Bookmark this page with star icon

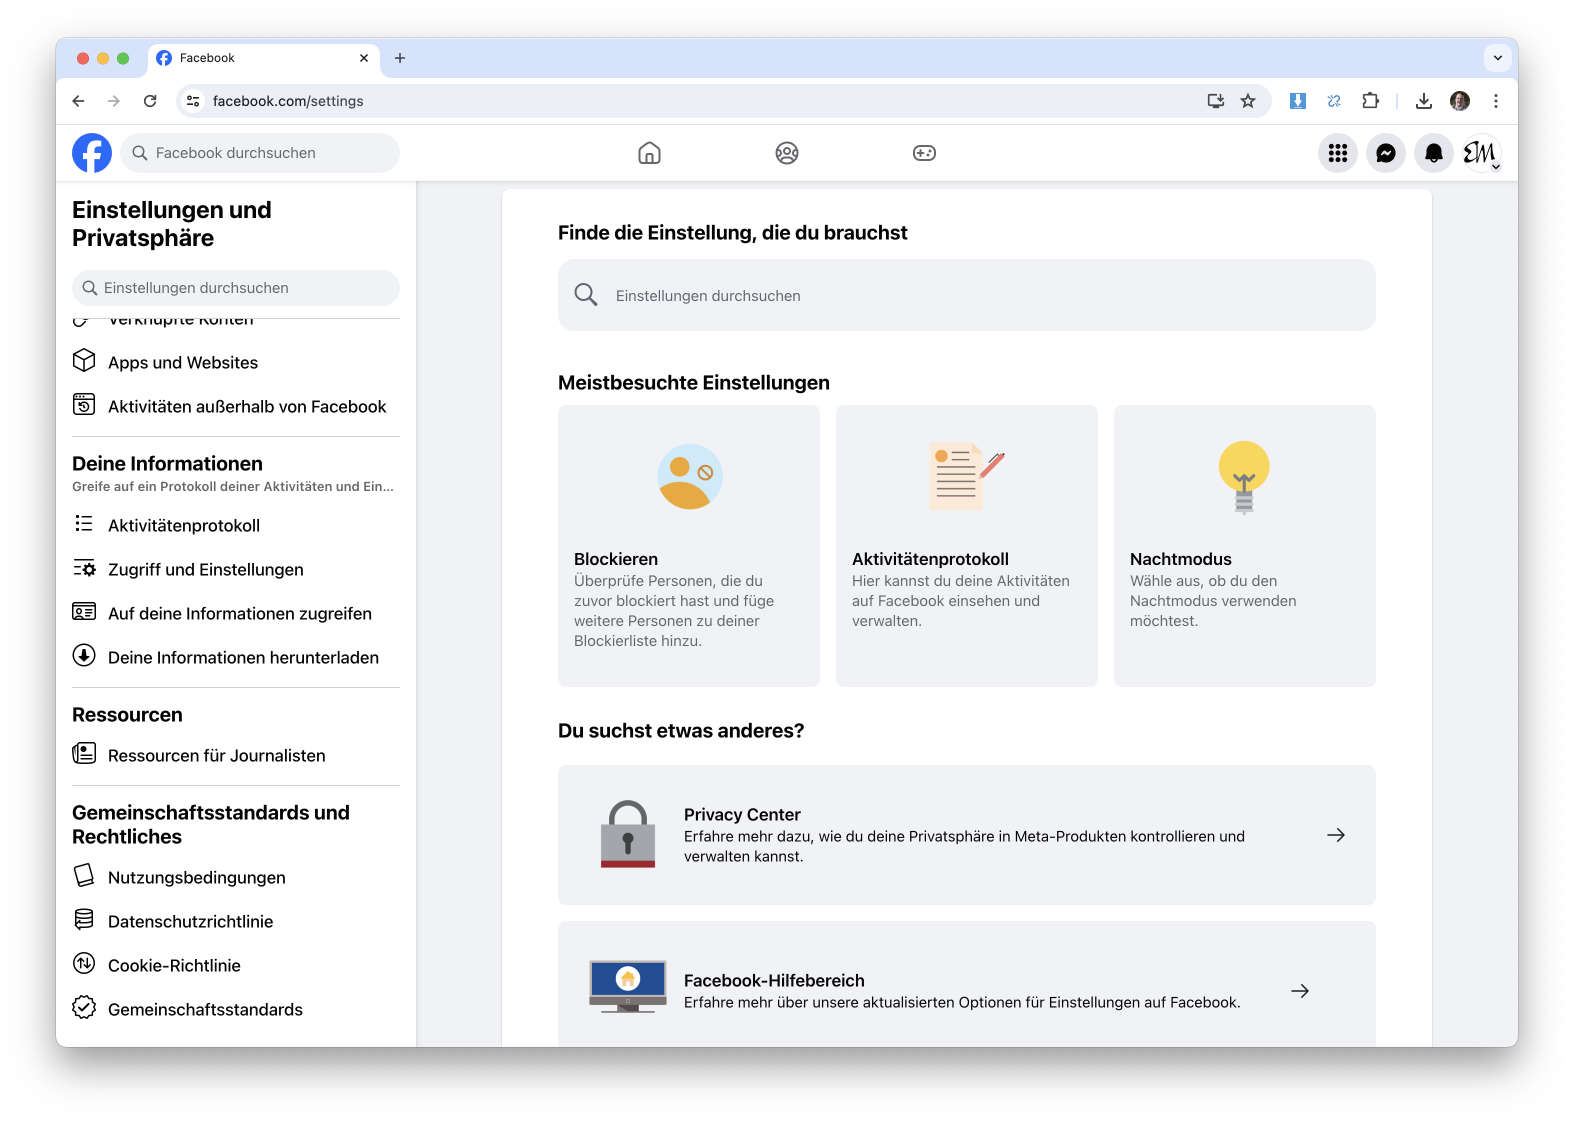[x=1248, y=101]
